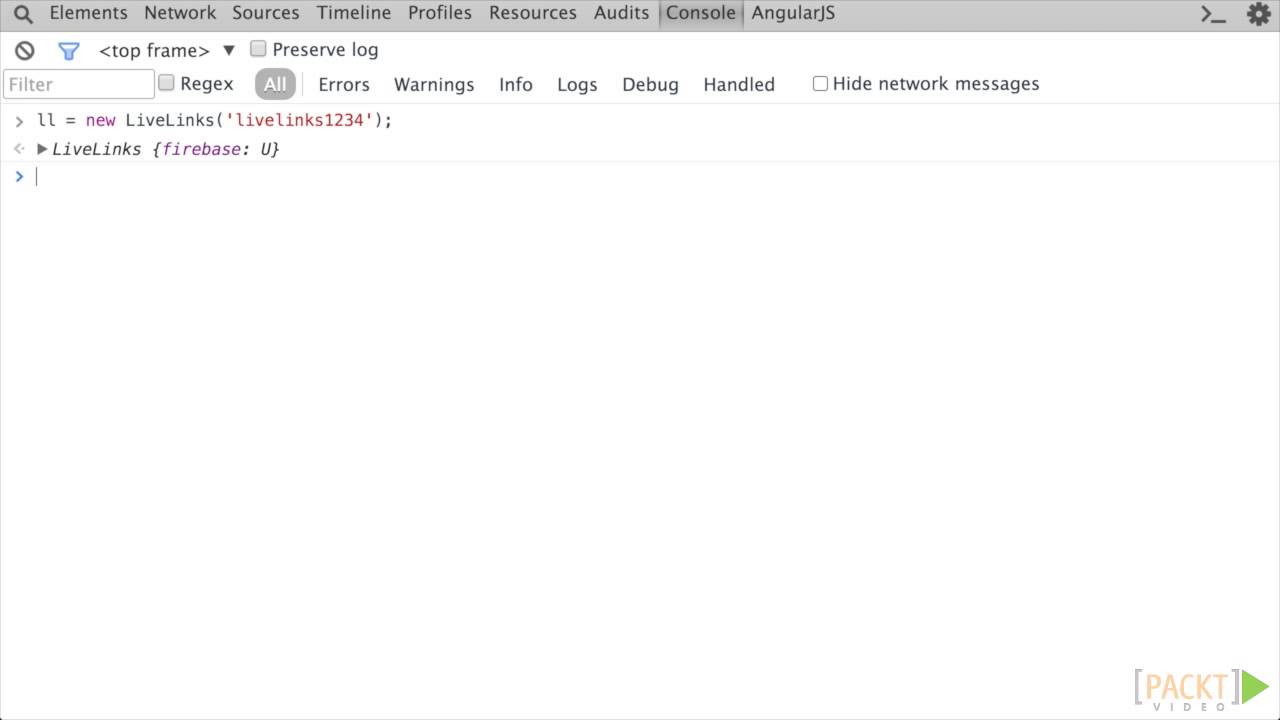
Task: Enable the Regex checkbox
Action: [x=166, y=83]
